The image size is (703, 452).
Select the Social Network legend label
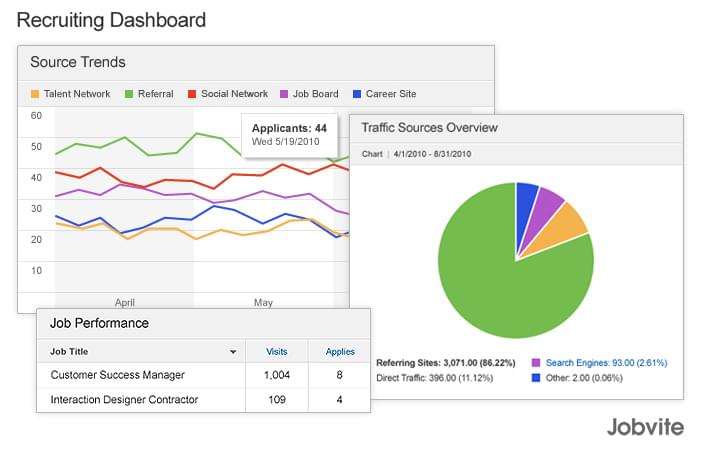(x=234, y=94)
